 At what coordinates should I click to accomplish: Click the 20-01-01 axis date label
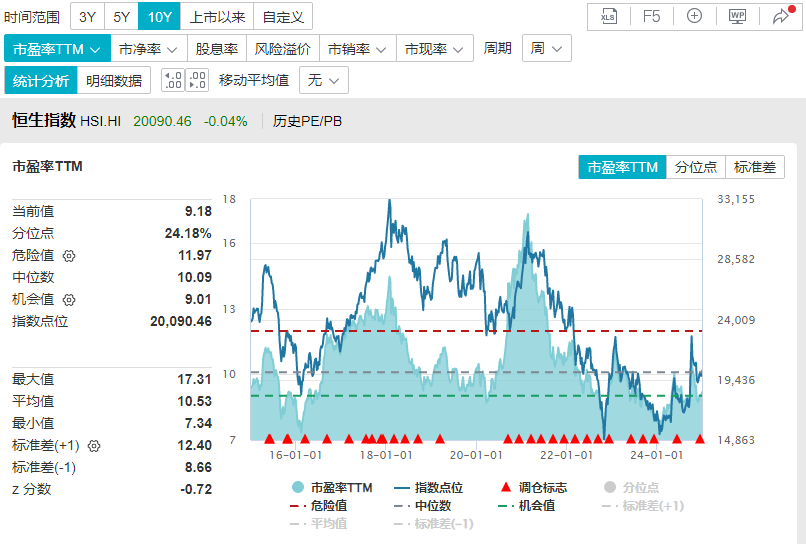[x=476, y=456]
